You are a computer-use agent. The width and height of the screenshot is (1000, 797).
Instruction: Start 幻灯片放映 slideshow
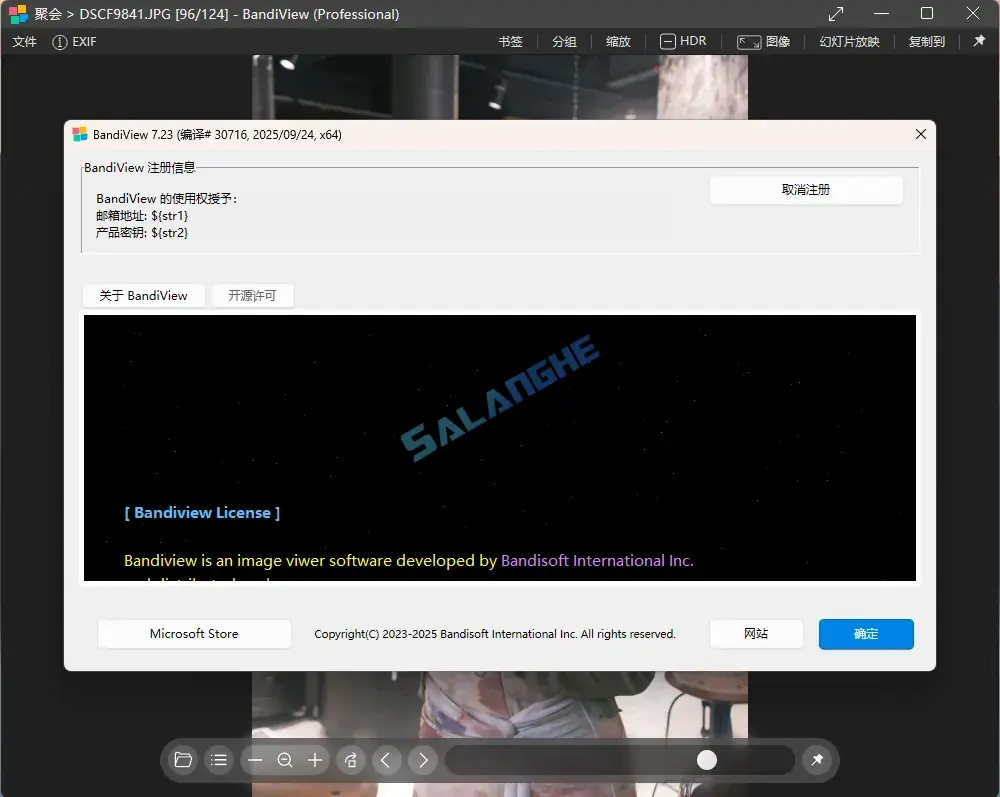849,42
